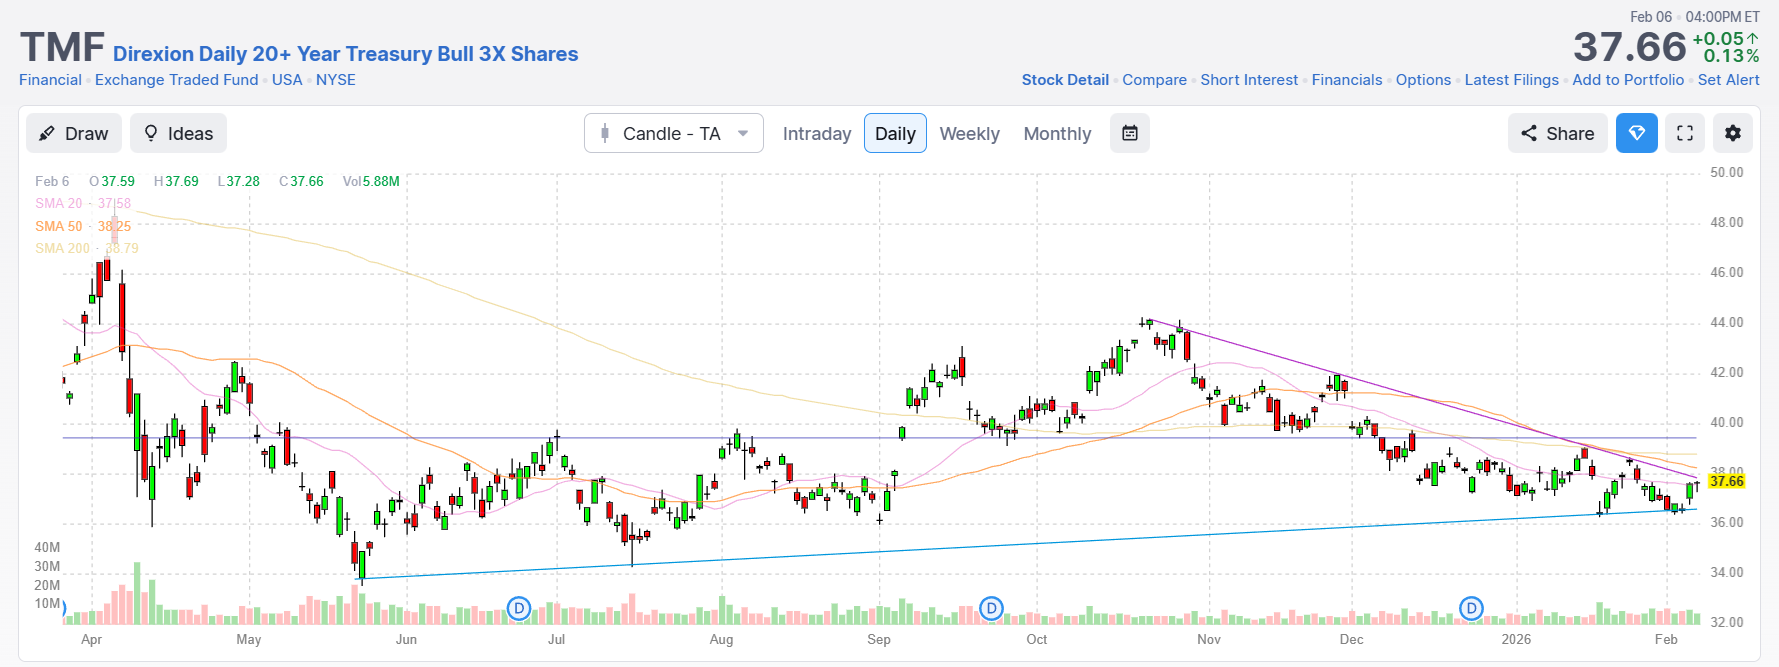The height and width of the screenshot is (667, 1779).
Task: Click Add to Portfolio link
Action: [x=1628, y=80]
